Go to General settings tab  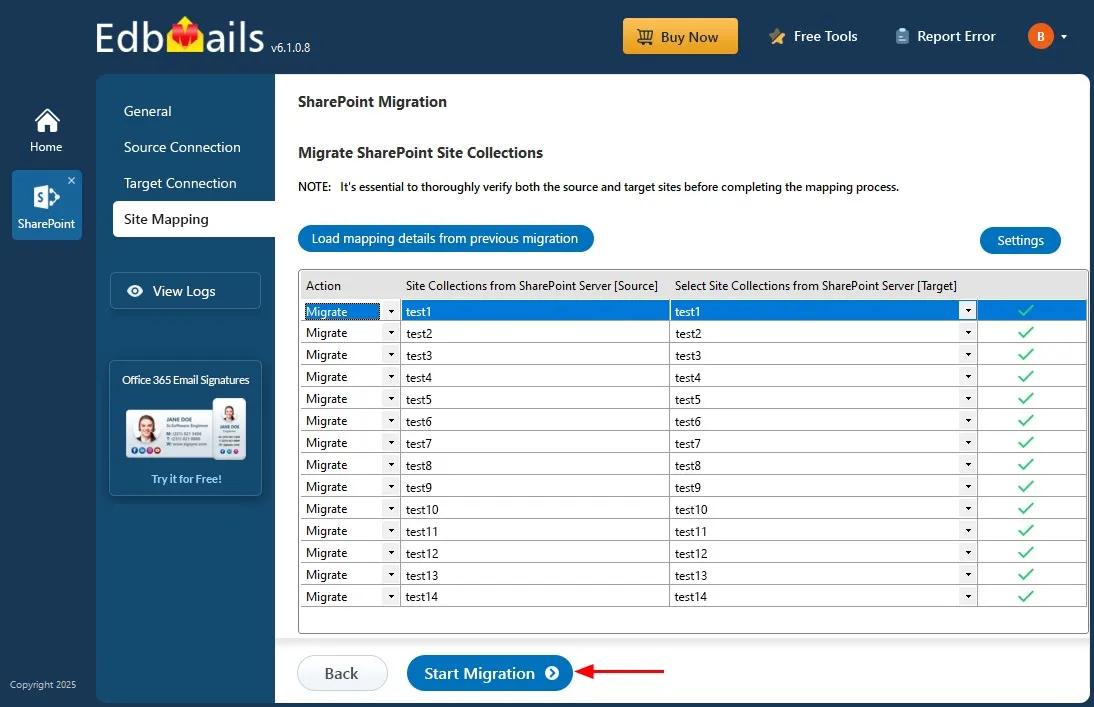(x=147, y=111)
